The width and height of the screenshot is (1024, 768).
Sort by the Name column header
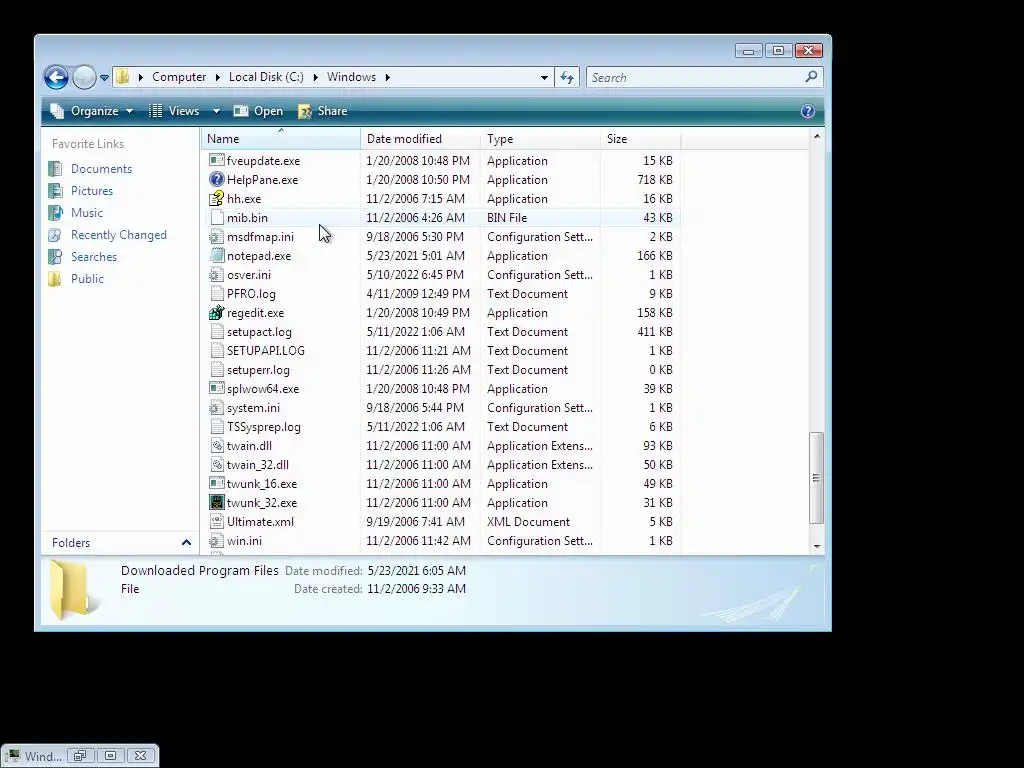(x=281, y=138)
